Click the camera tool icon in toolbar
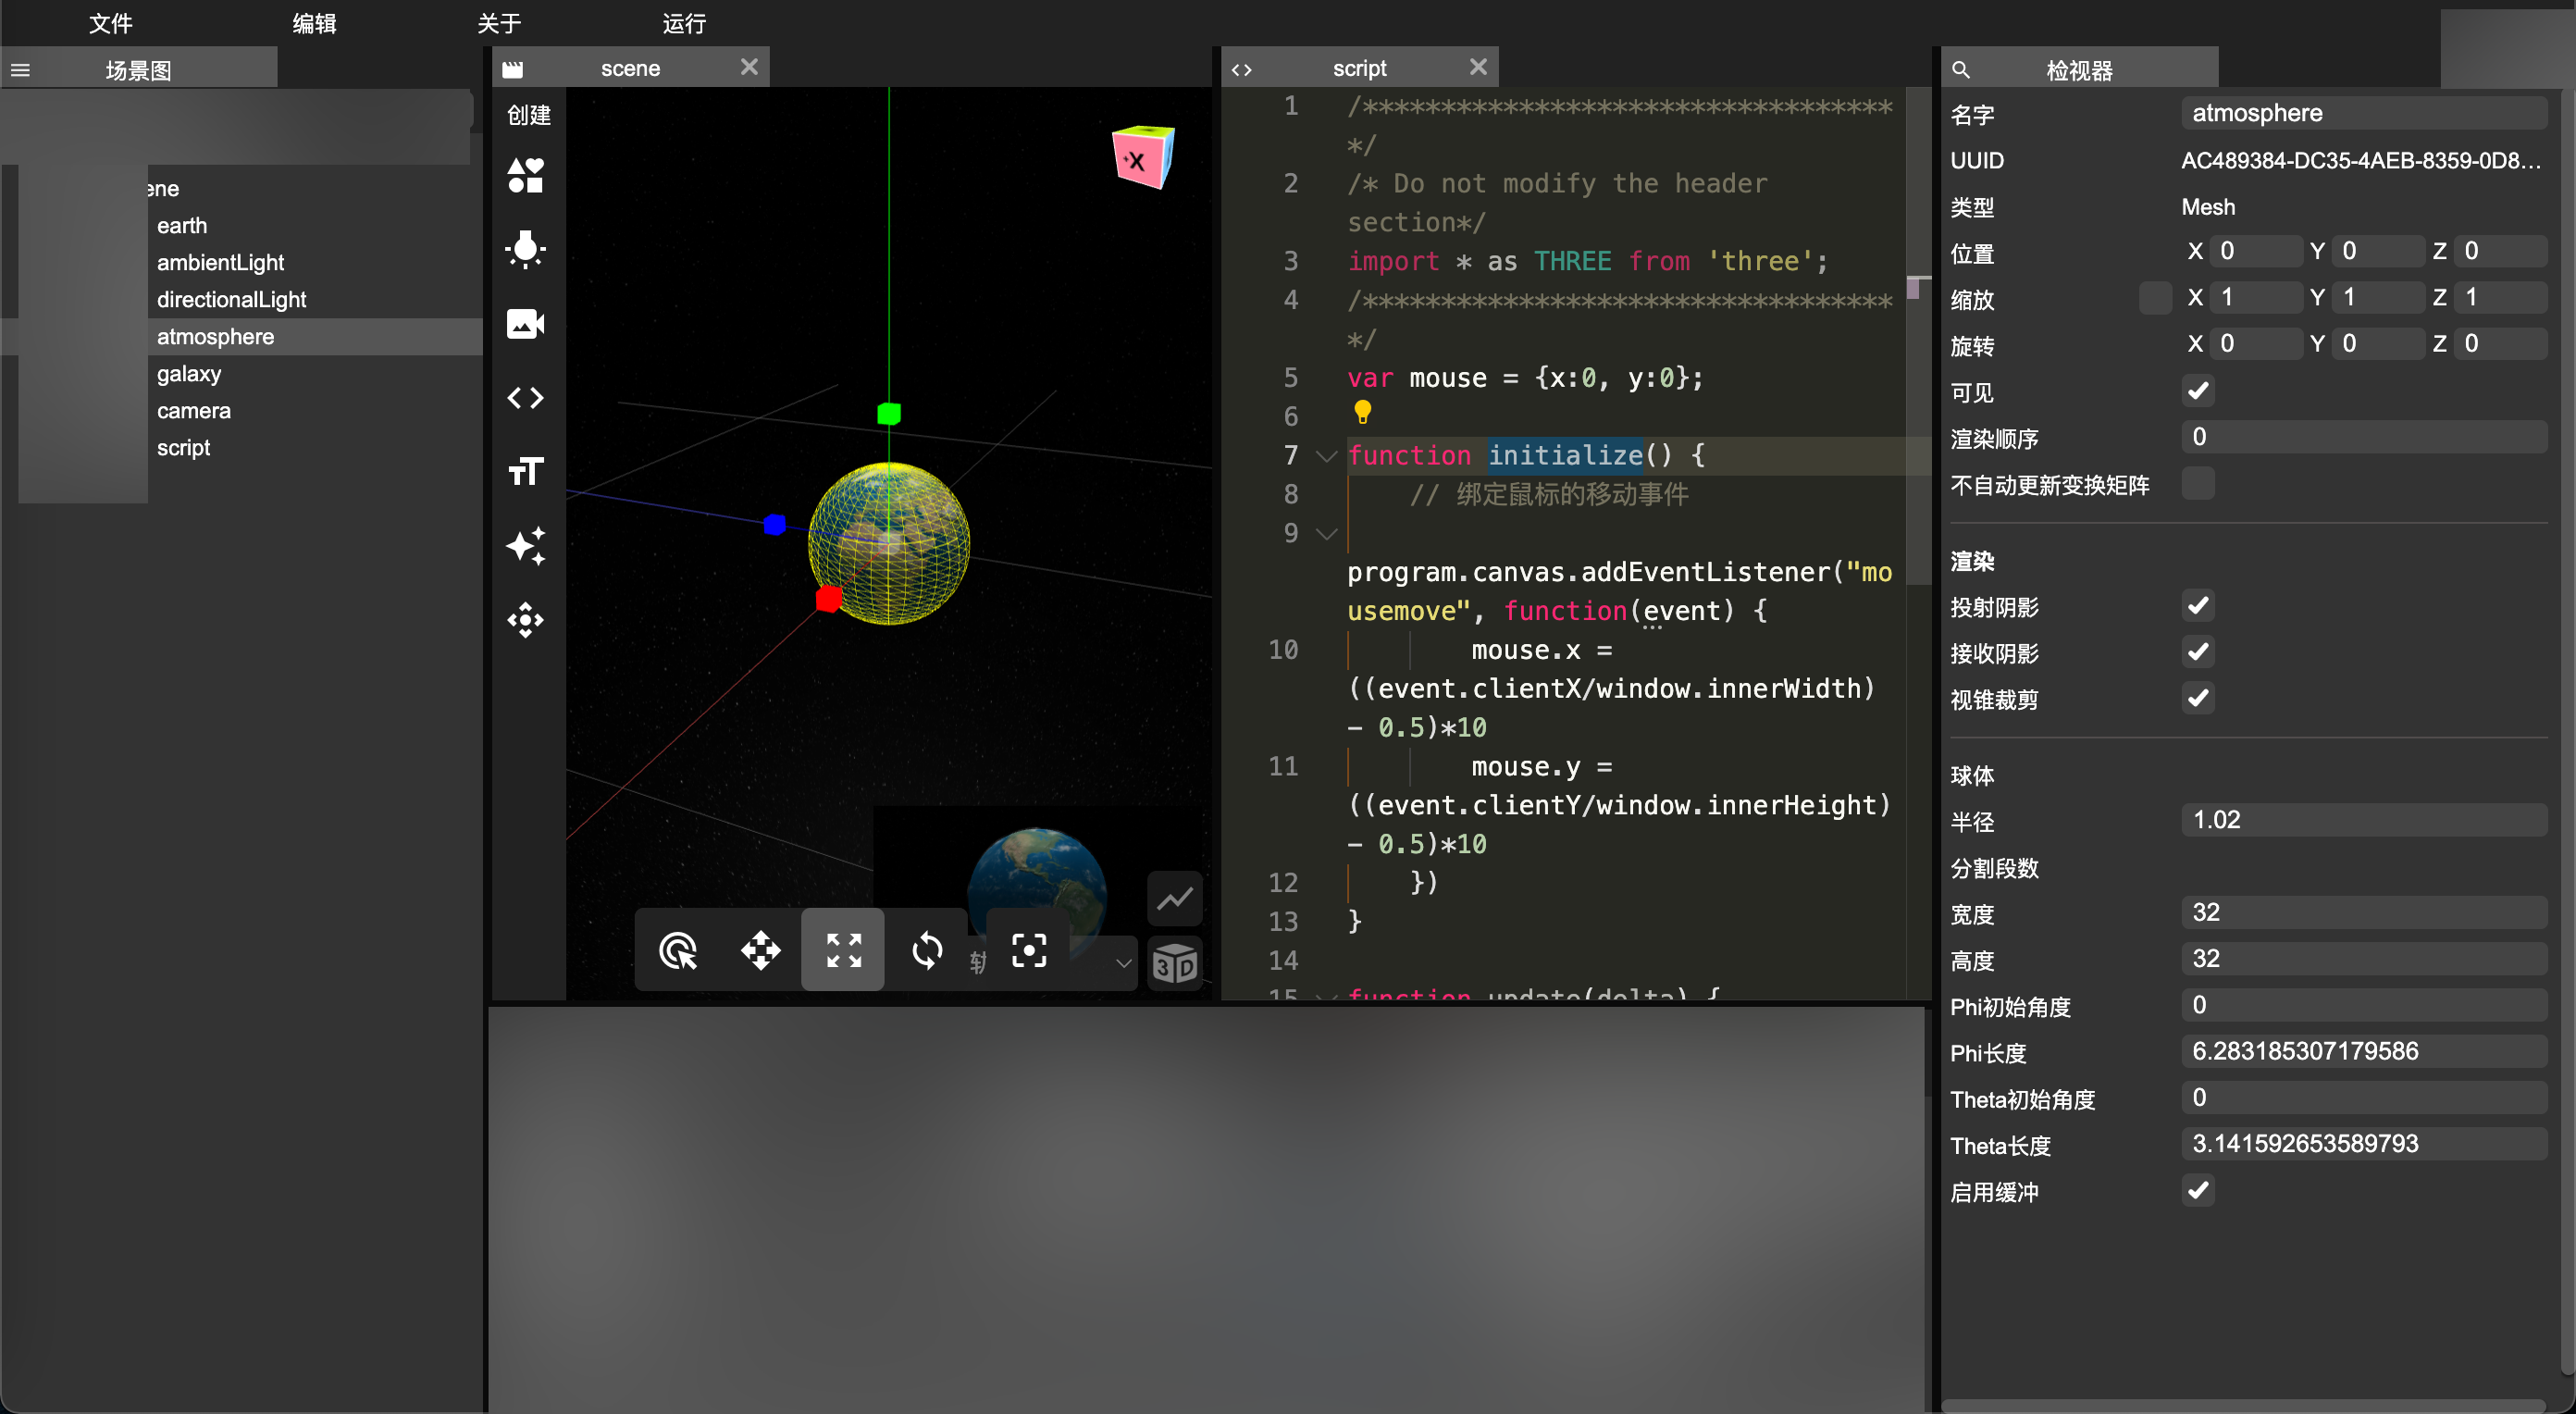Viewport: 2576px width, 1414px height. pyautogui.click(x=526, y=320)
